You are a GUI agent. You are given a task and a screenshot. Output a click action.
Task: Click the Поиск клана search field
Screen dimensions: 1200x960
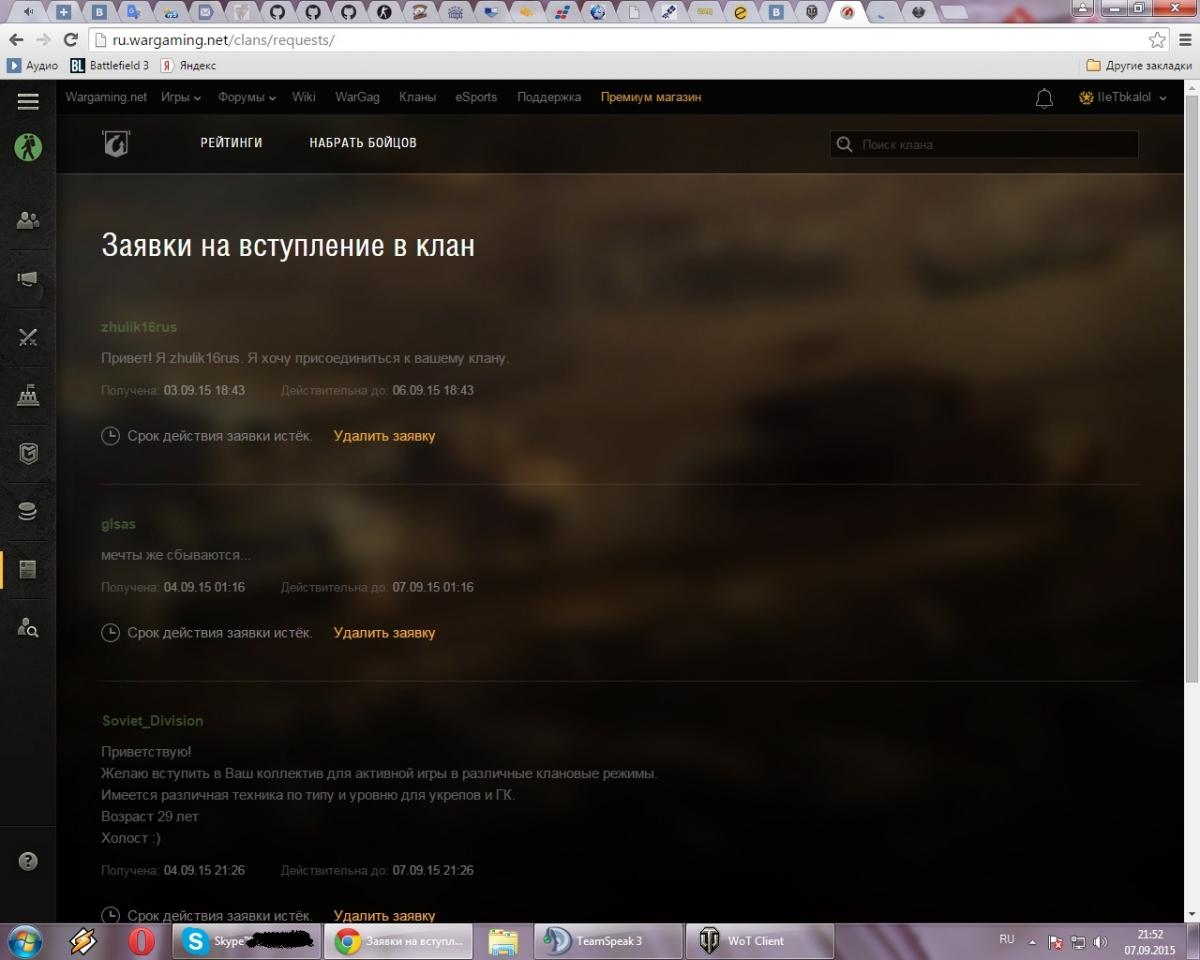(x=984, y=144)
